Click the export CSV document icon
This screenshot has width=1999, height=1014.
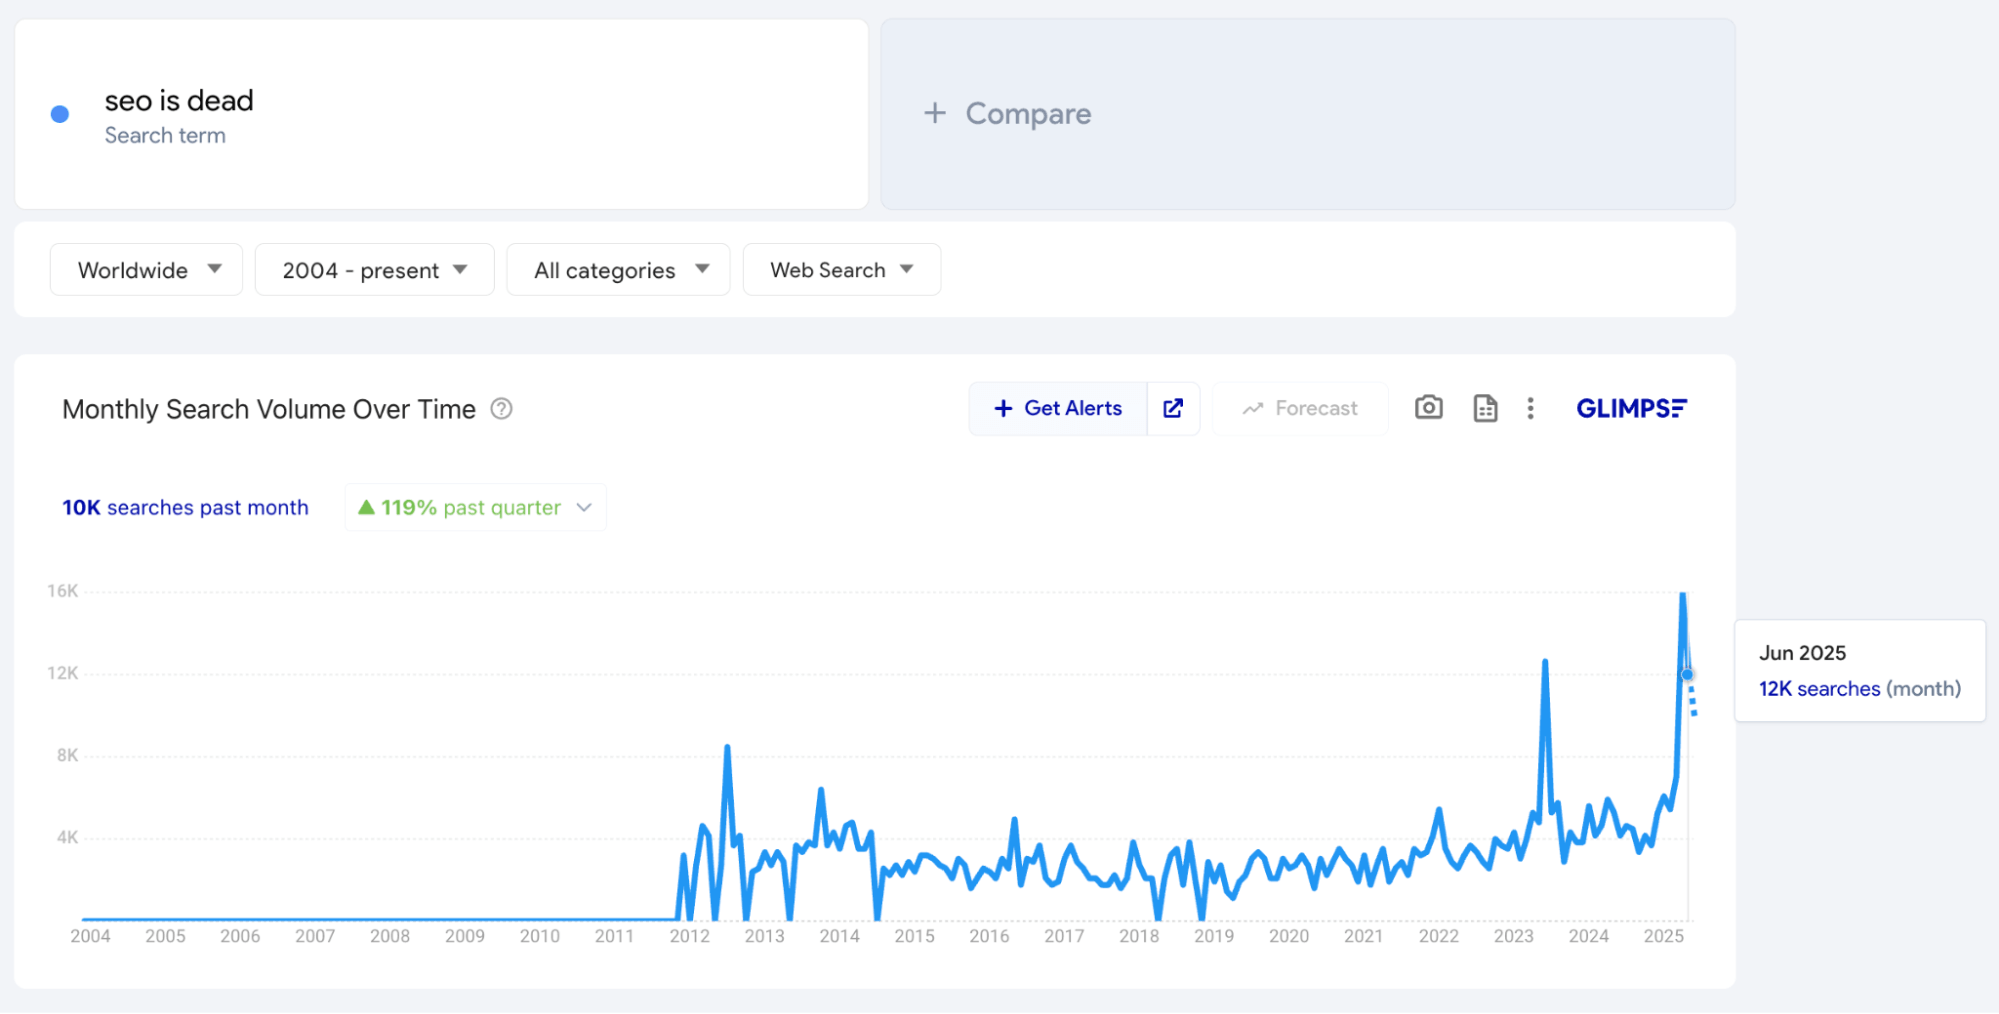[x=1486, y=408]
